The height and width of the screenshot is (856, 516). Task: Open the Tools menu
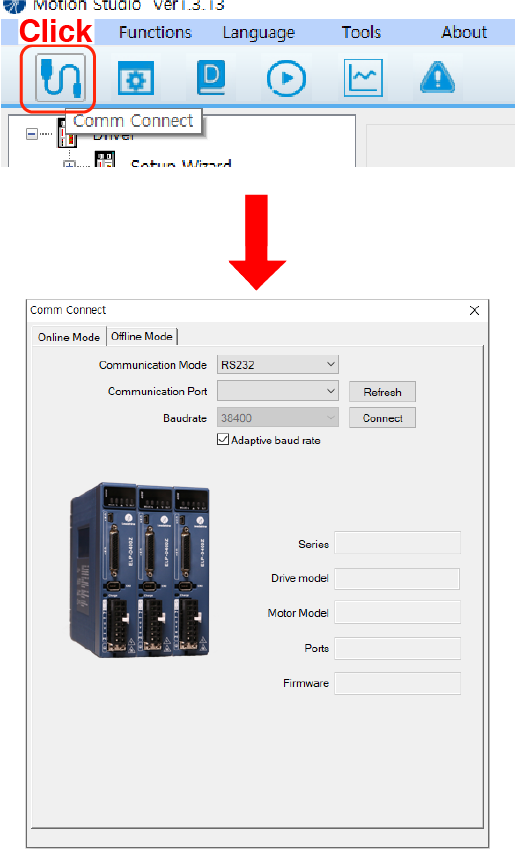[361, 32]
